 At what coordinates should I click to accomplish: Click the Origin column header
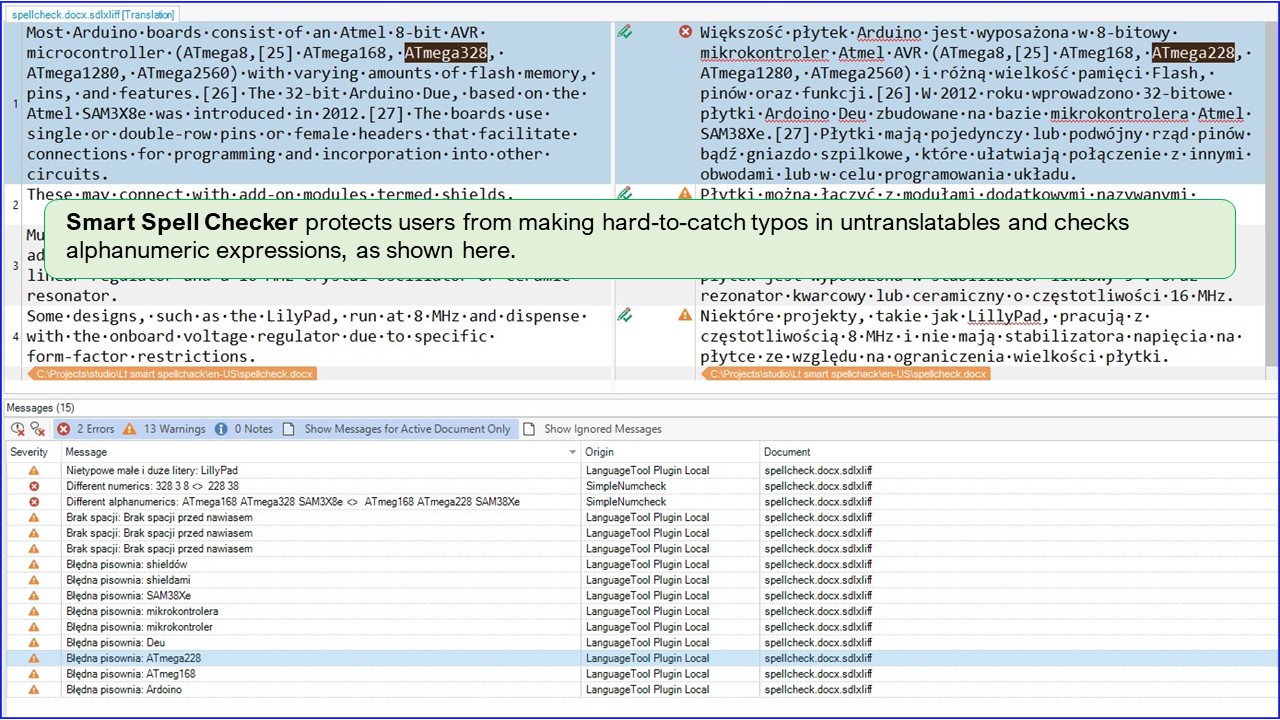tap(600, 452)
